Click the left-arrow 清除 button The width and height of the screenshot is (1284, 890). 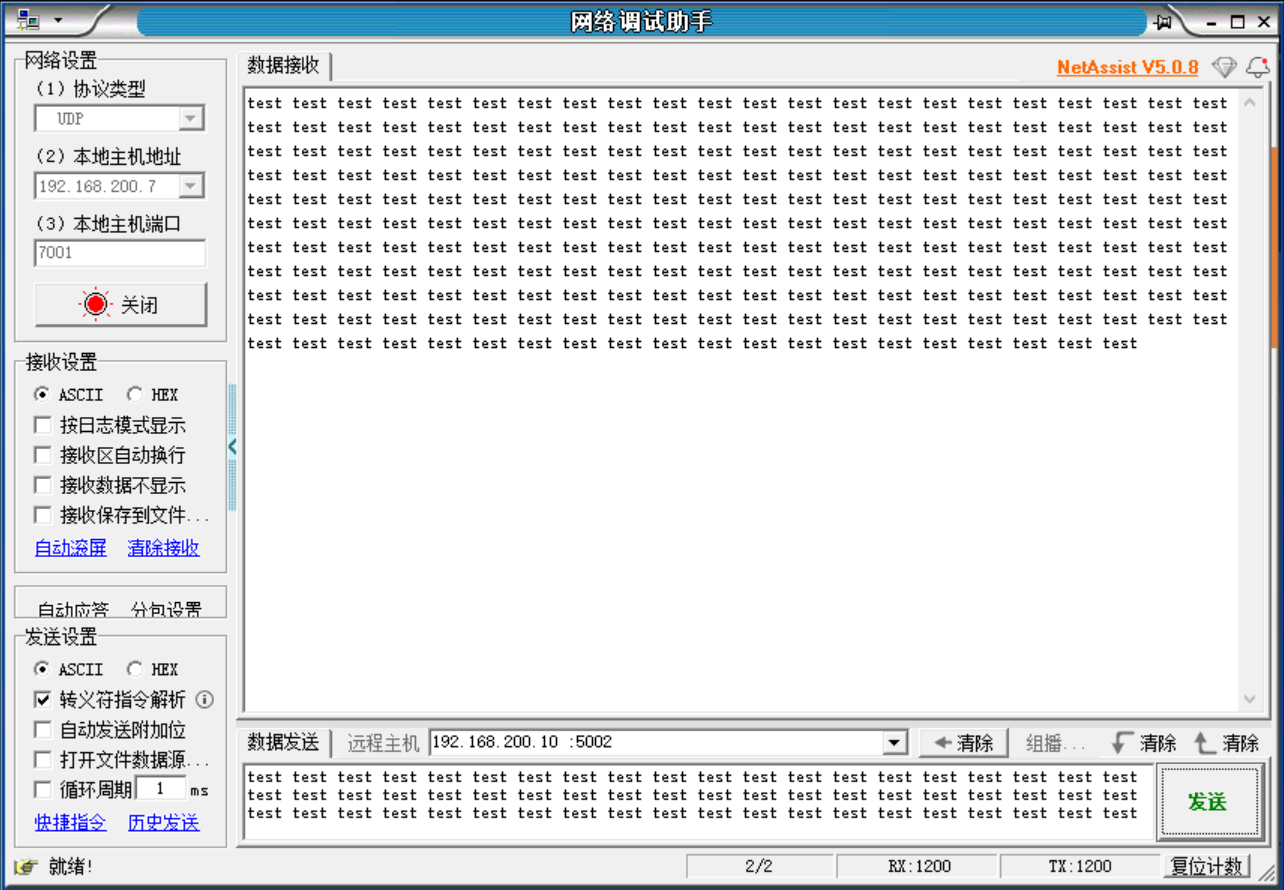963,743
